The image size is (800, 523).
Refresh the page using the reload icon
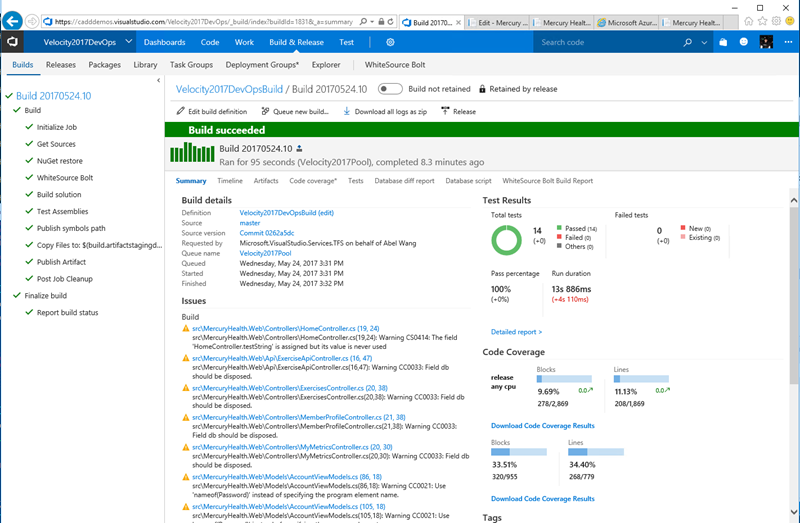pyautogui.click(x=390, y=22)
